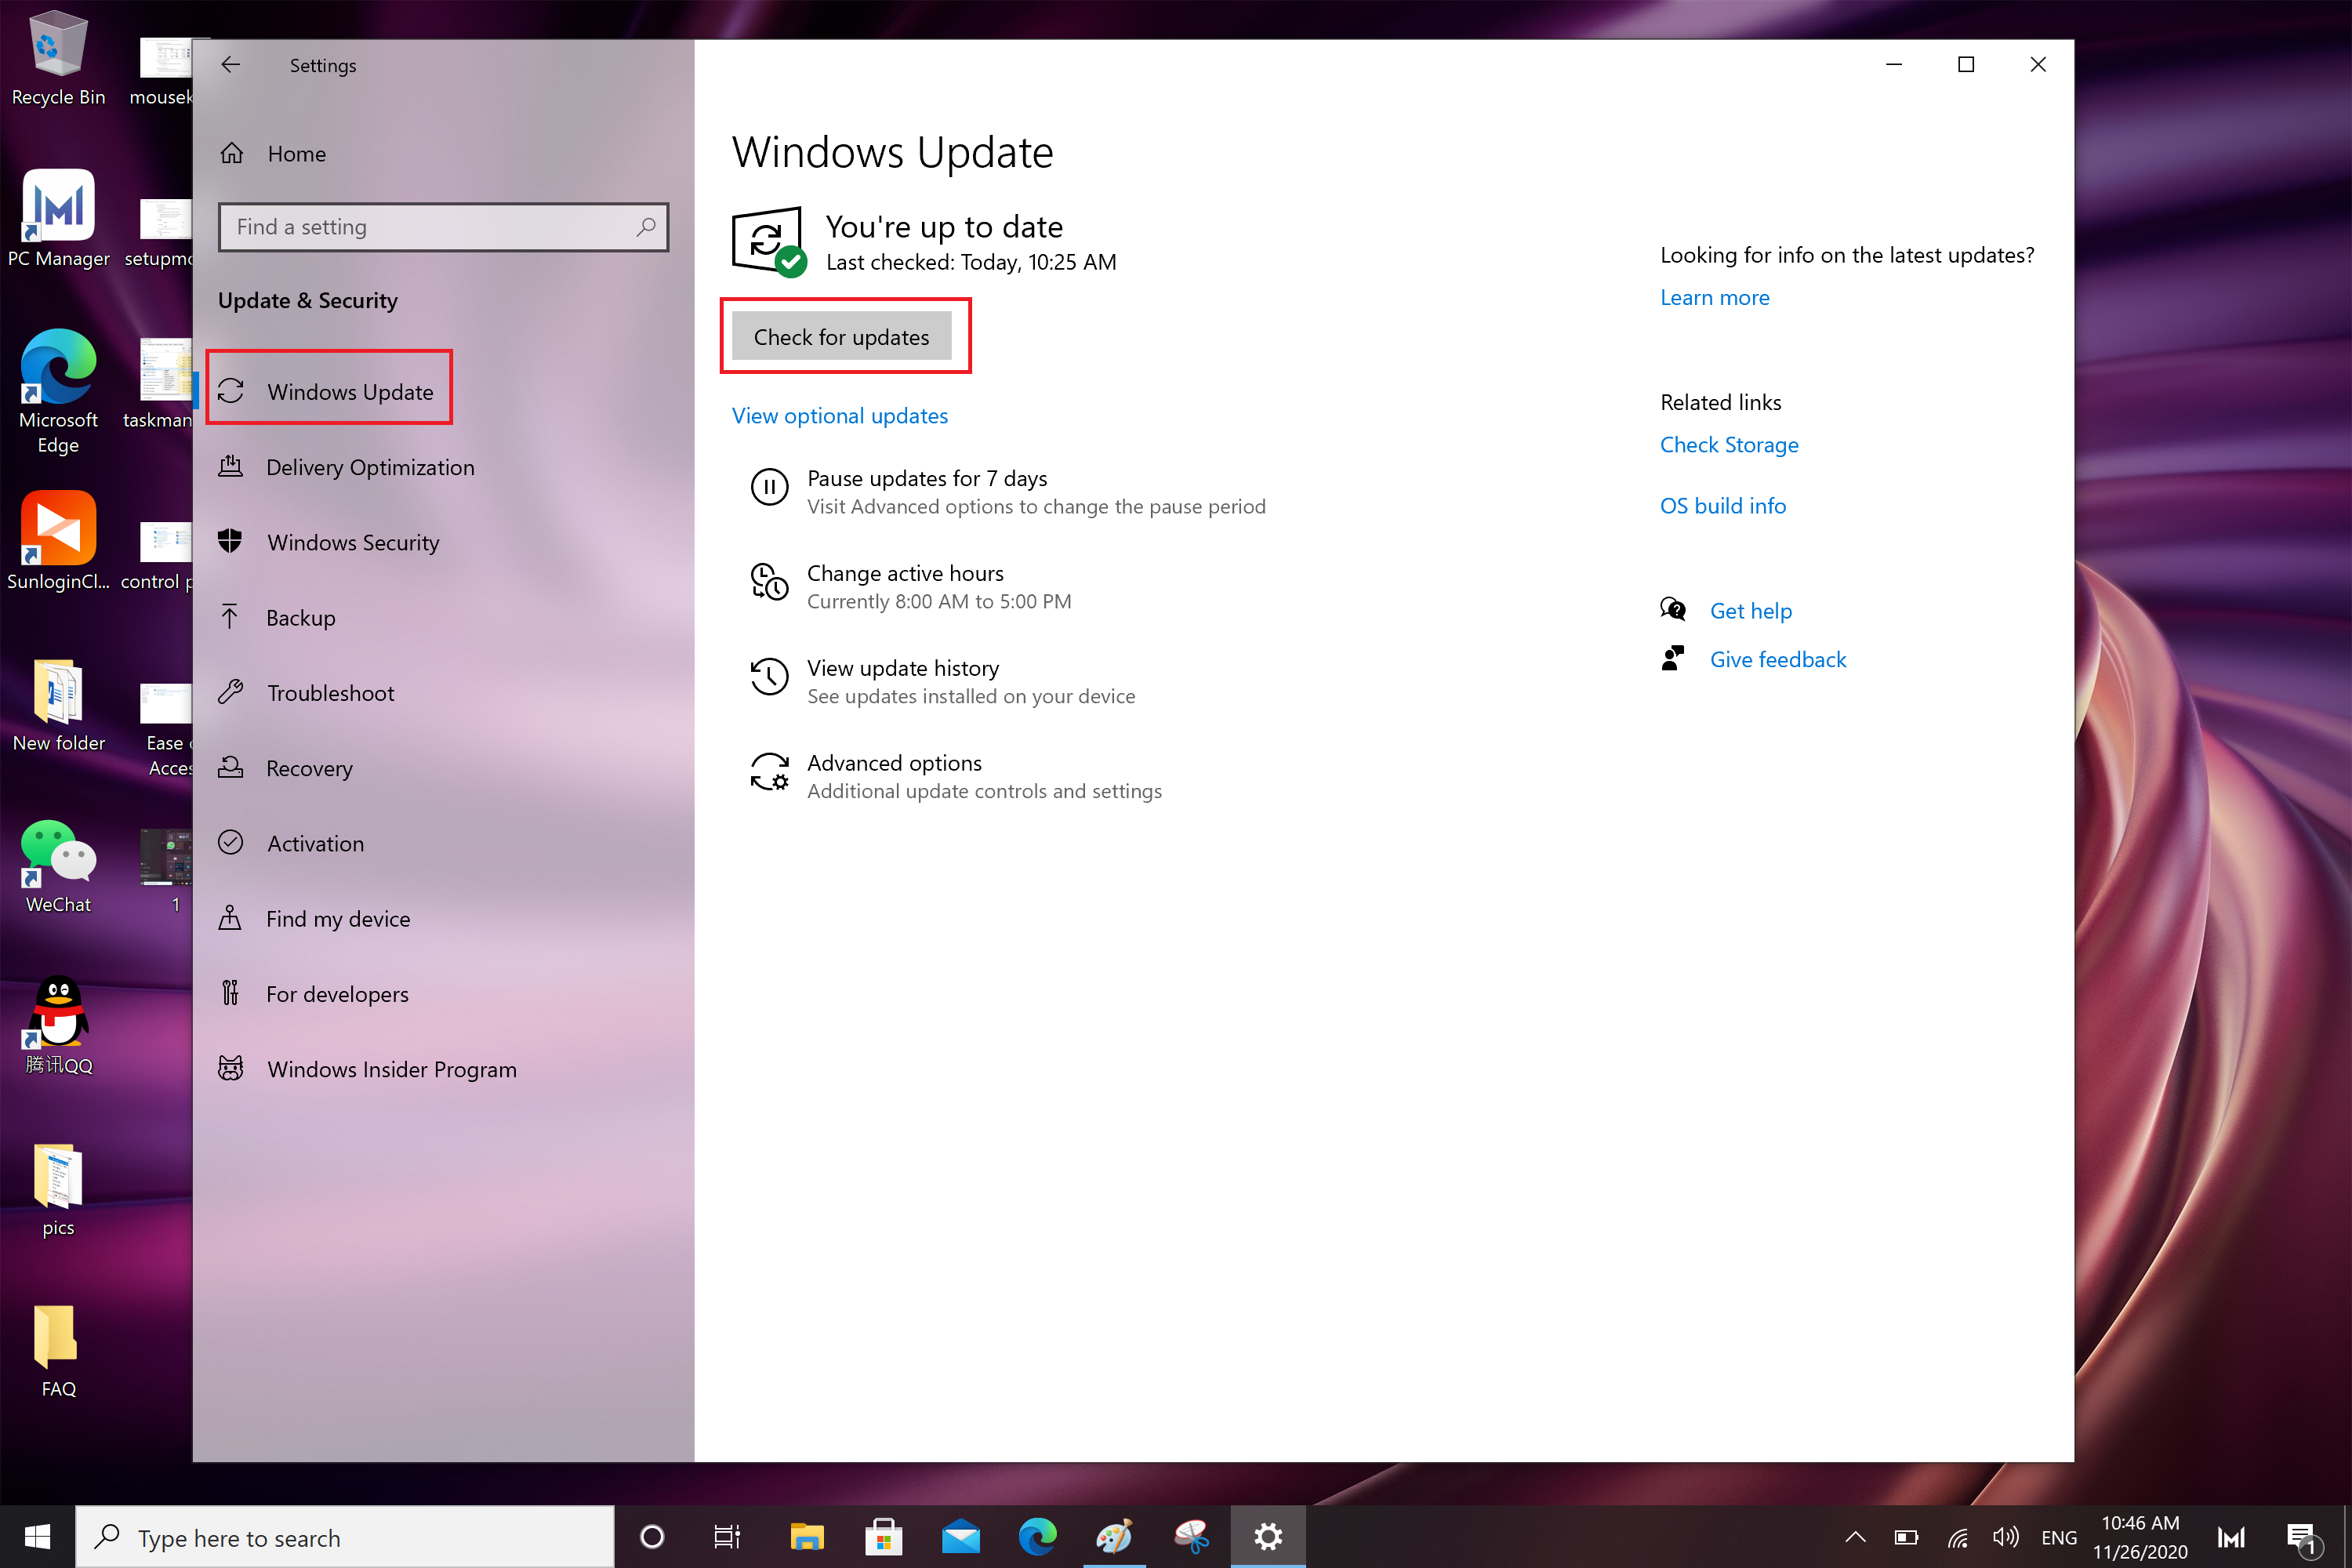Click the magnifier icon in Find a setting
The height and width of the screenshot is (1568, 2352).
[646, 227]
